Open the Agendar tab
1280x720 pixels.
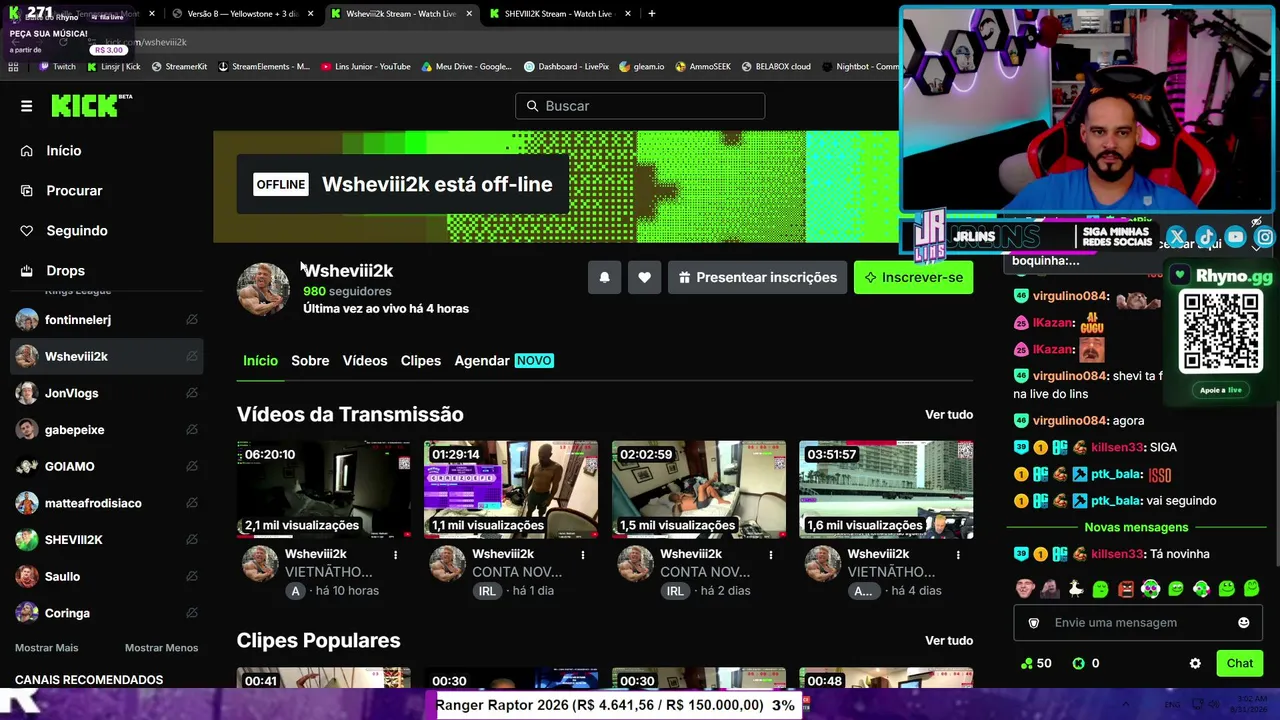click(504, 361)
